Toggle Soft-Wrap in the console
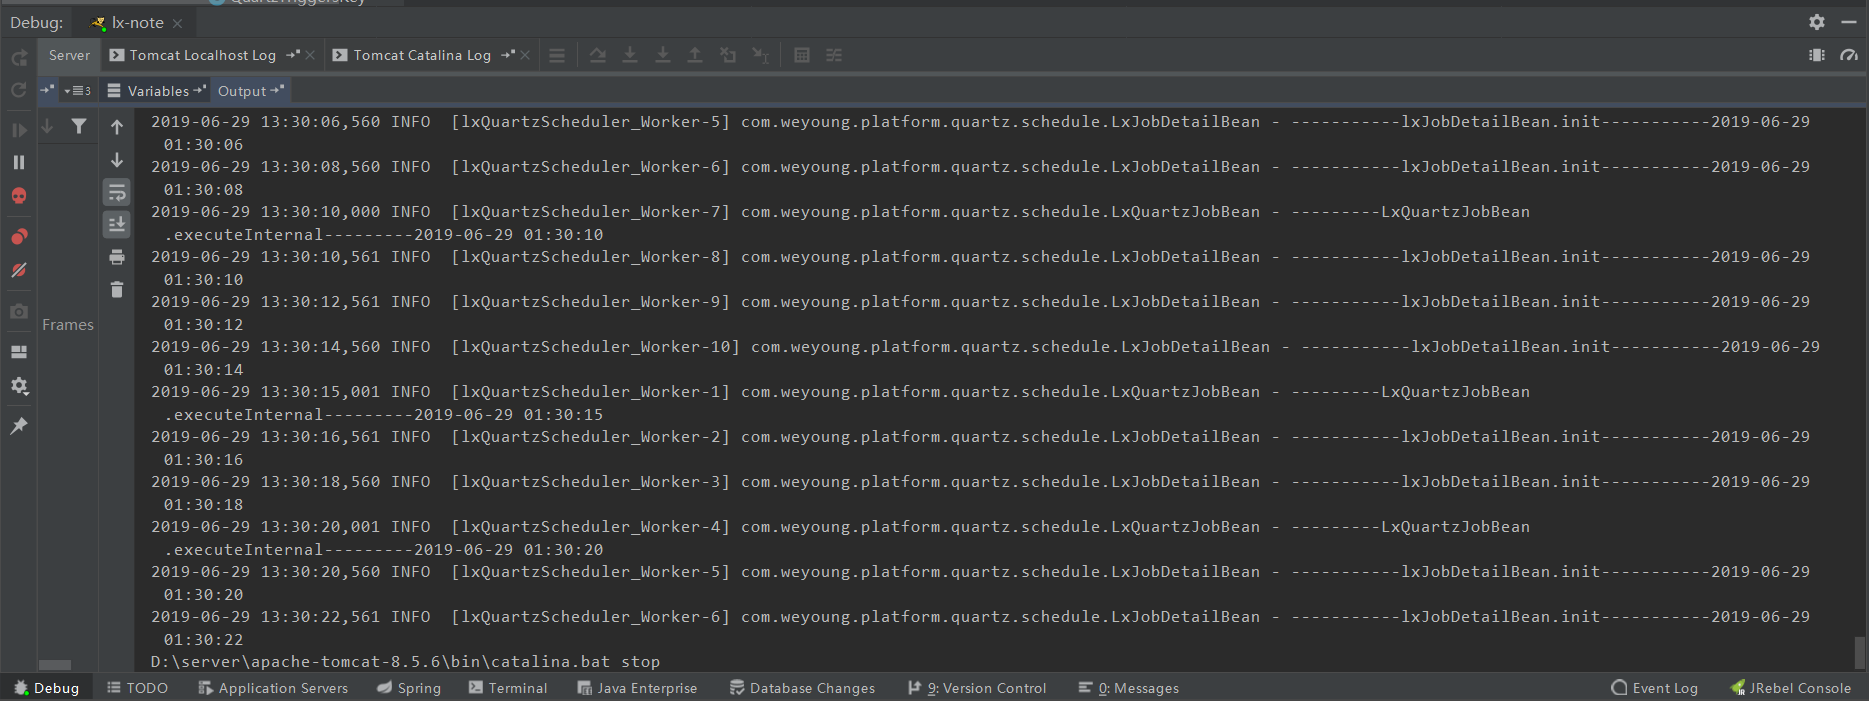The height and width of the screenshot is (701, 1869). (117, 192)
